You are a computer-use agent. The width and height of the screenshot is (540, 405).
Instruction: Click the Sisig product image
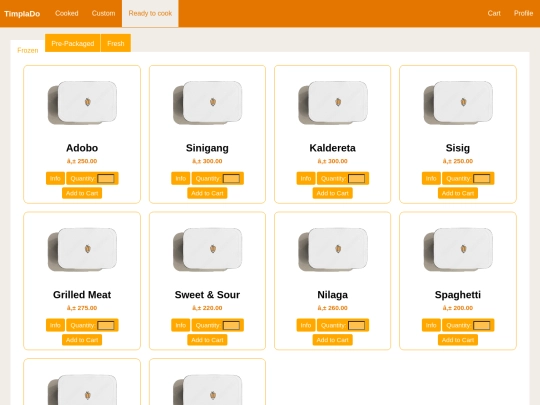tap(458, 103)
